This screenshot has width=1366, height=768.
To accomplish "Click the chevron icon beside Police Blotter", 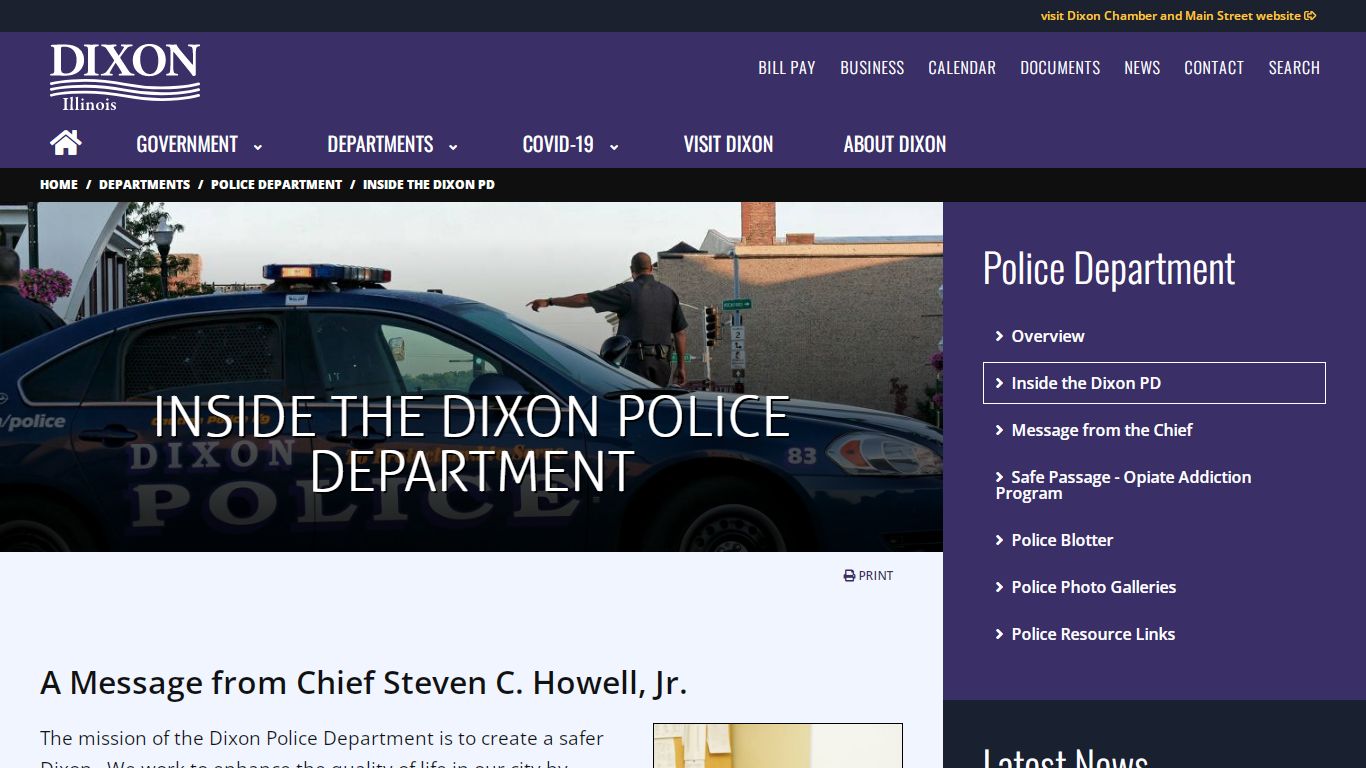I will pyautogui.click(x=999, y=541).
